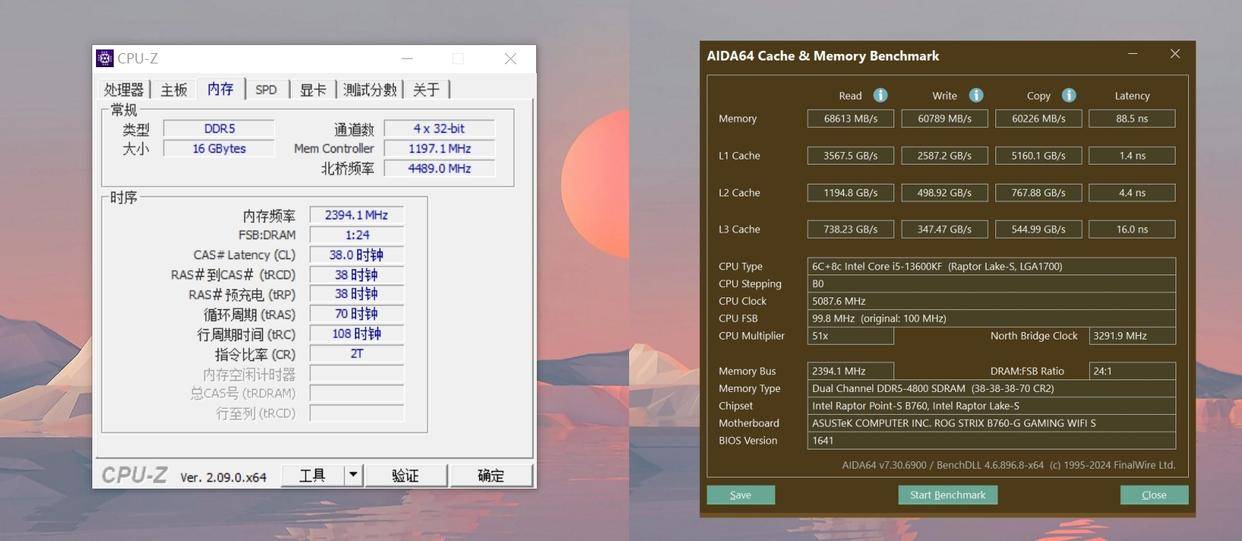Image resolution: width=1242 pixels, height=541 pixels.
Task: Click 北桥频率 value 4489.0 MHz
Action: 439,168
